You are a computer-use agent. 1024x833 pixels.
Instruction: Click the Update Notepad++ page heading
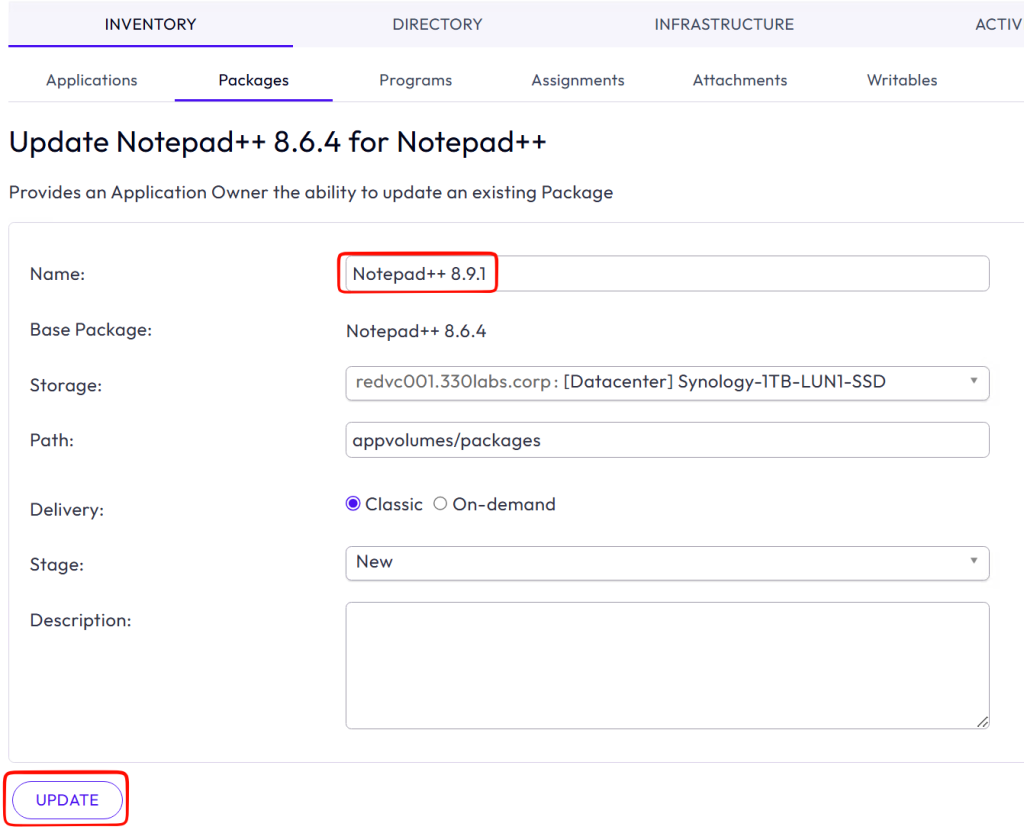[x=278, y=142]
